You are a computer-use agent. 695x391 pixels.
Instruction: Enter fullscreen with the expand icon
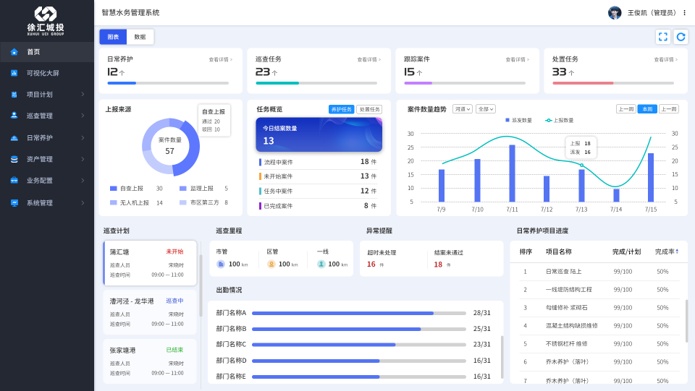coord(663,37)
